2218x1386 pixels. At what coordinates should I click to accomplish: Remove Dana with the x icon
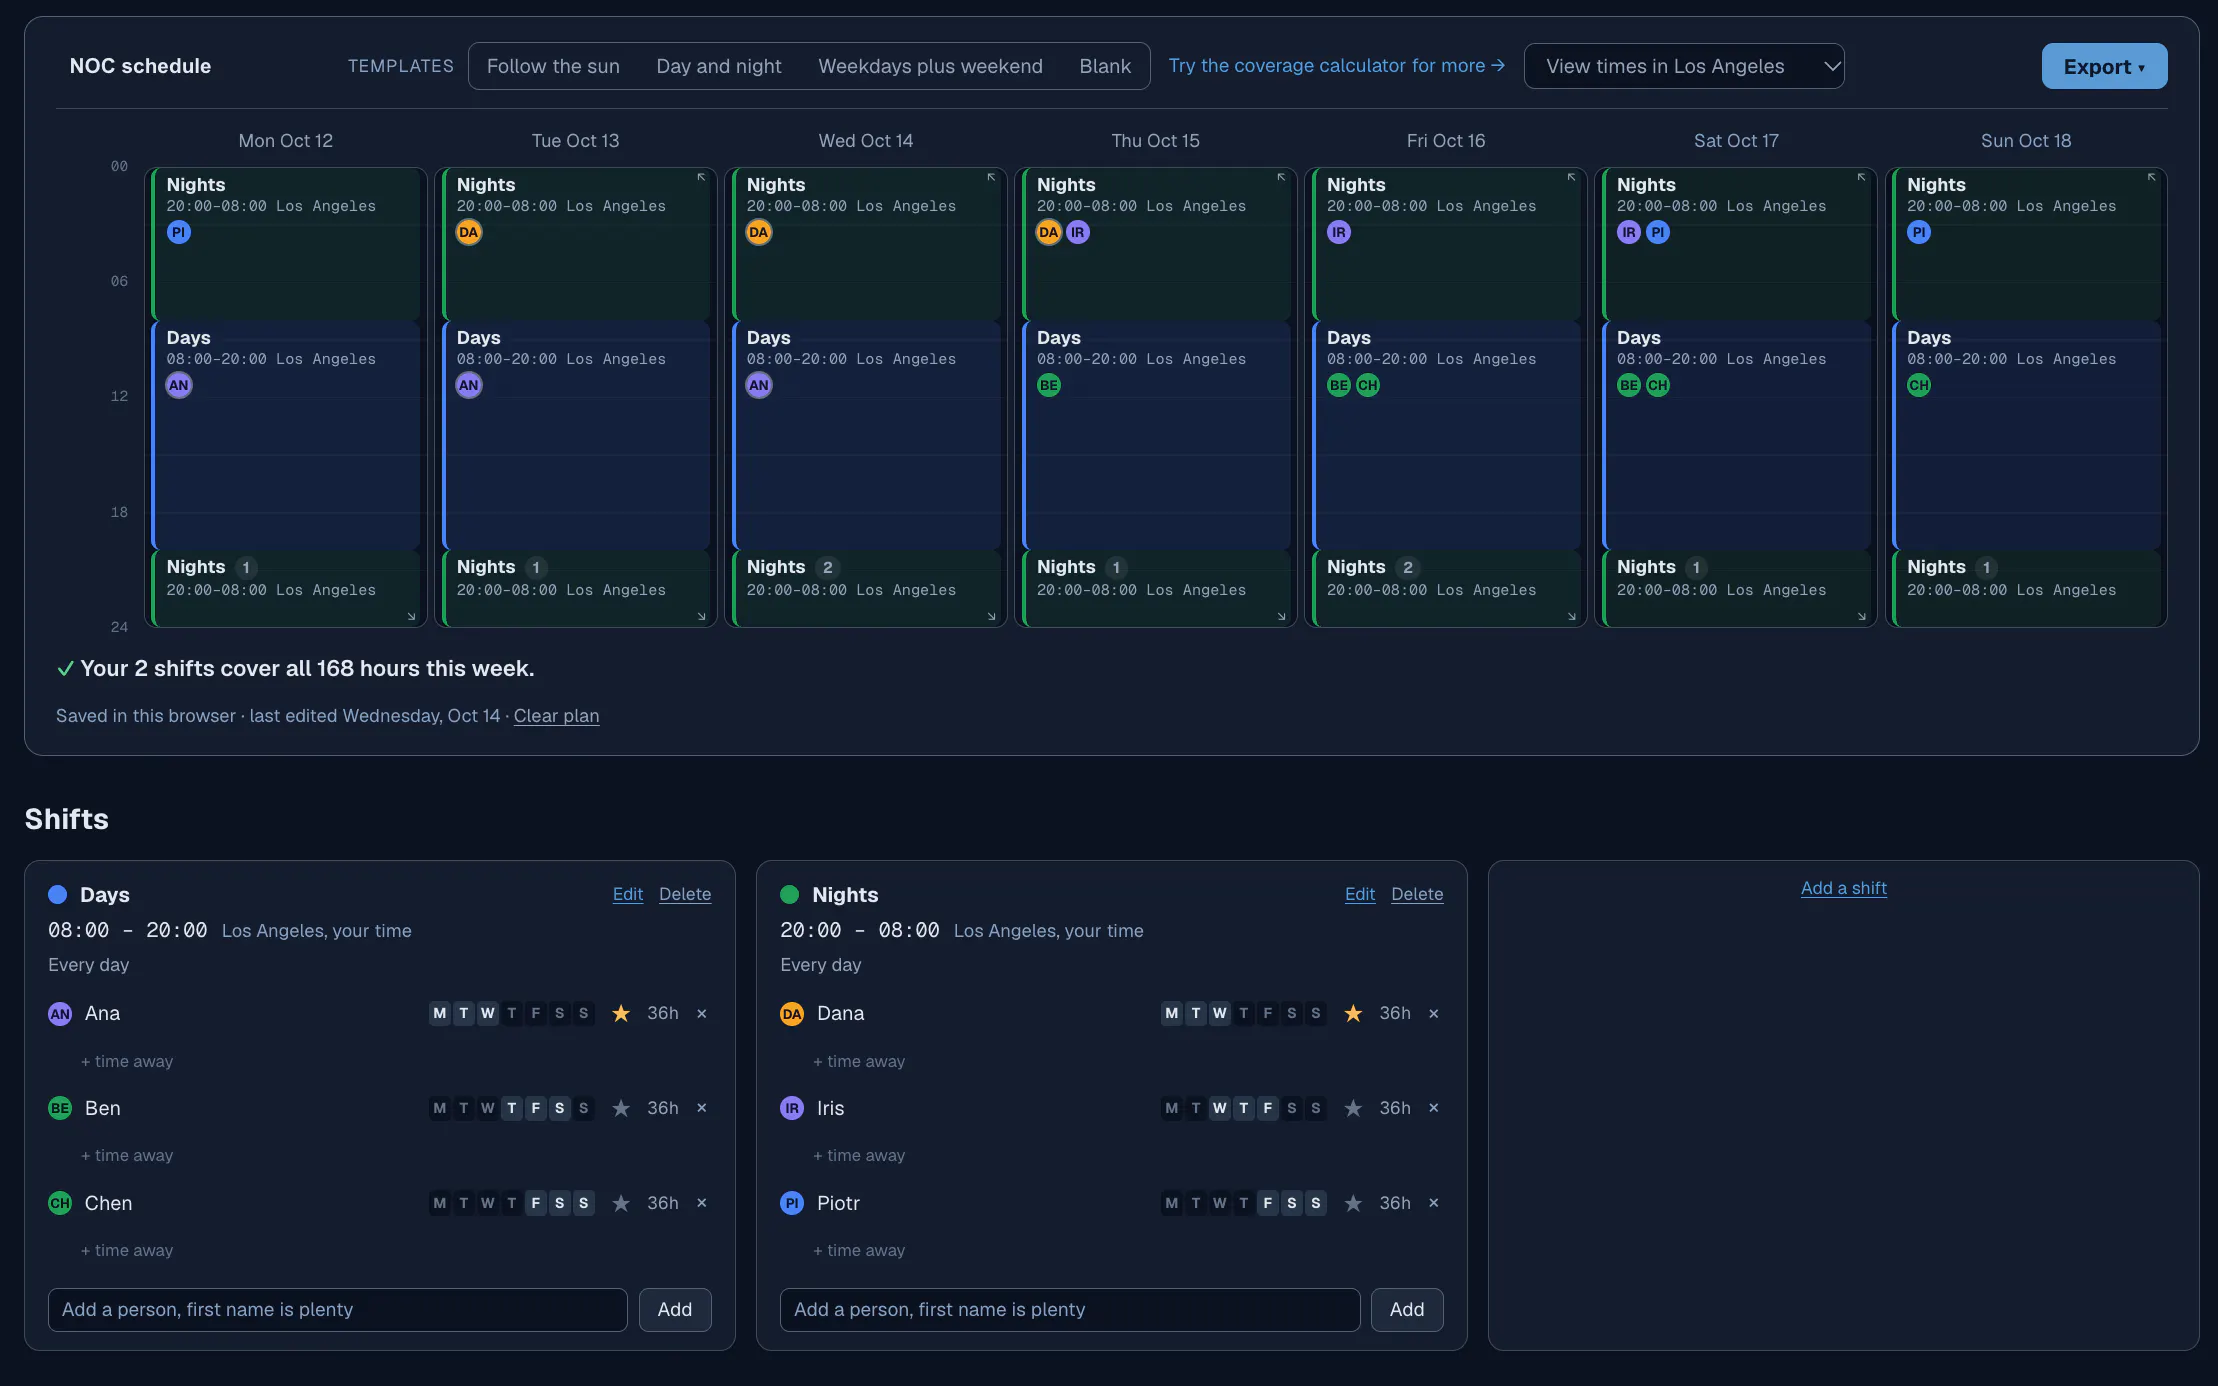[x=1434, y=1013]
